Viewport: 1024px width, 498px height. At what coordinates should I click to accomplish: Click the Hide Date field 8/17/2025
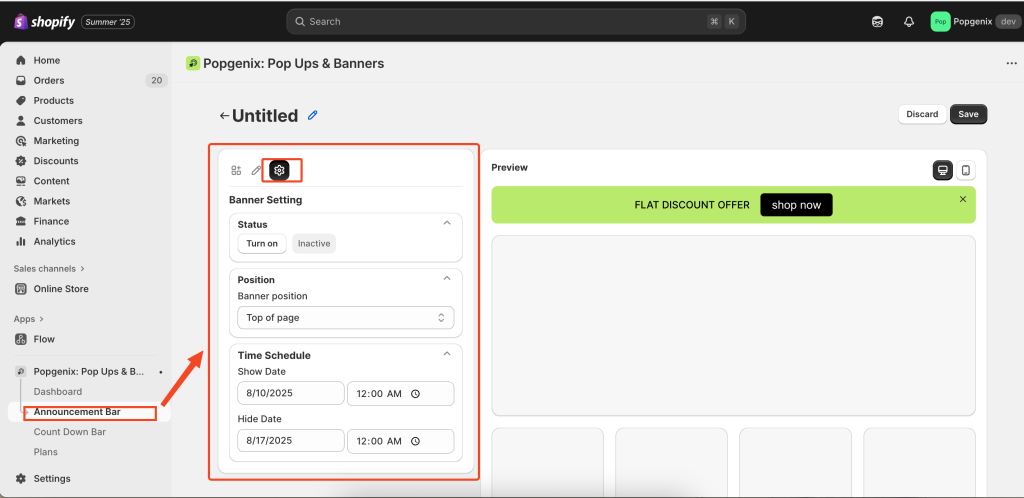click(x=291, y=441)
